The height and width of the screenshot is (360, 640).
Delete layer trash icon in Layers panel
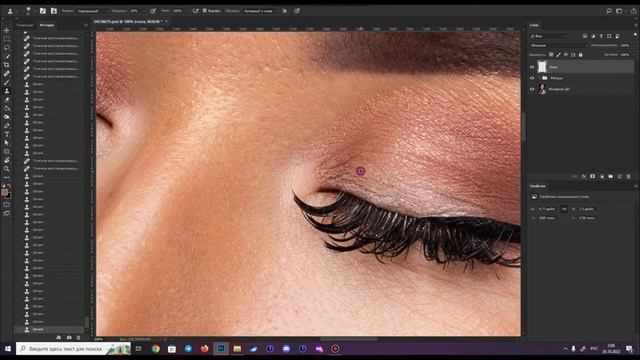pyautogui.click(x=629, y=176)
